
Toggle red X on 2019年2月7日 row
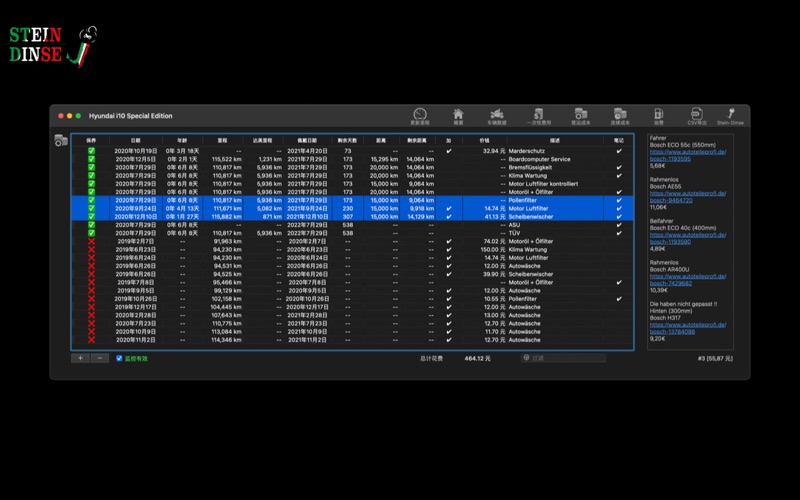[91, 241]
